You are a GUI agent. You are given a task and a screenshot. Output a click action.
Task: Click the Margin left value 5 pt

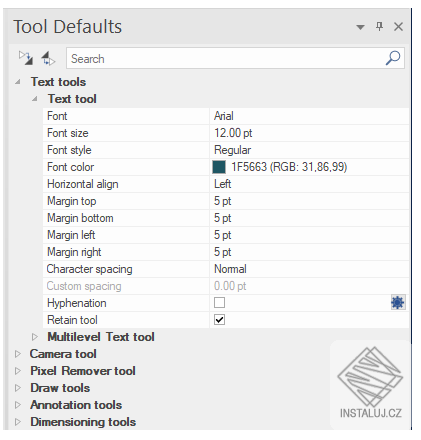point(222,235)
